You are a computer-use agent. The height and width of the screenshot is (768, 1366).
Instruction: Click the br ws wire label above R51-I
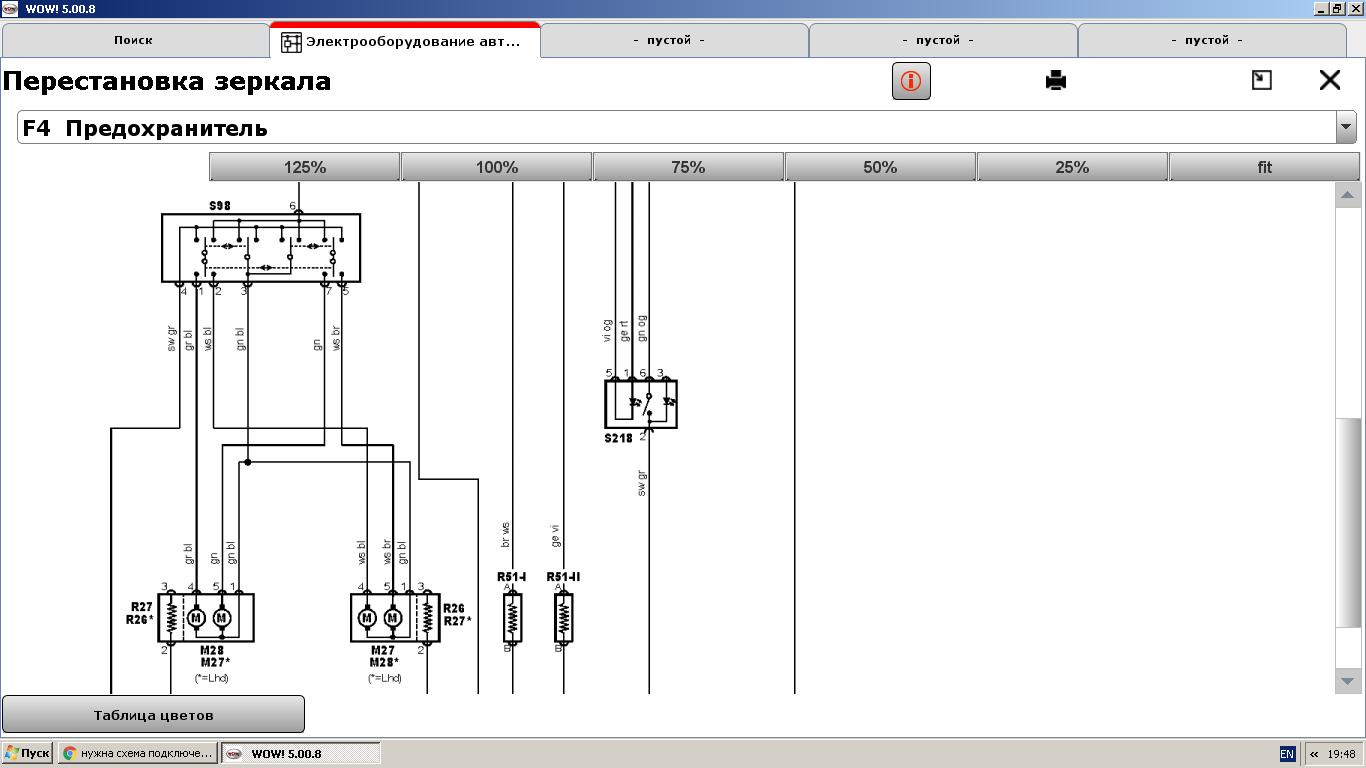point(505,535)
